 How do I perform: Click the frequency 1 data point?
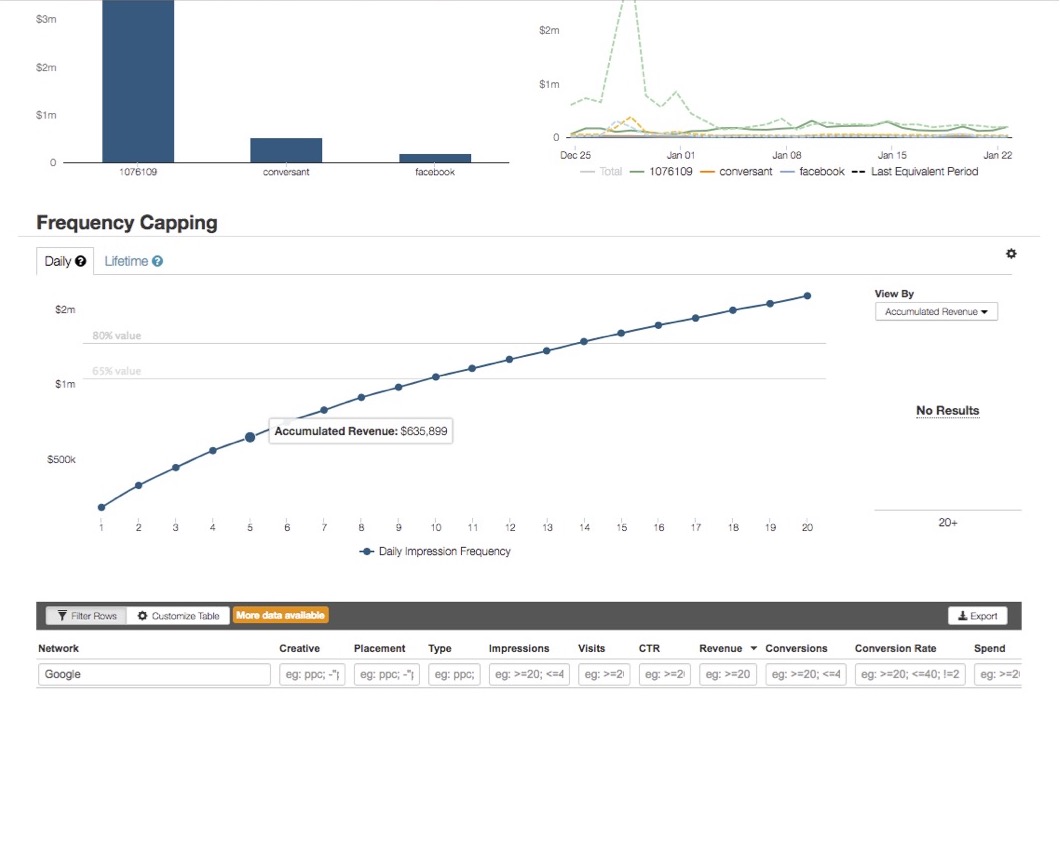(101, 507)
